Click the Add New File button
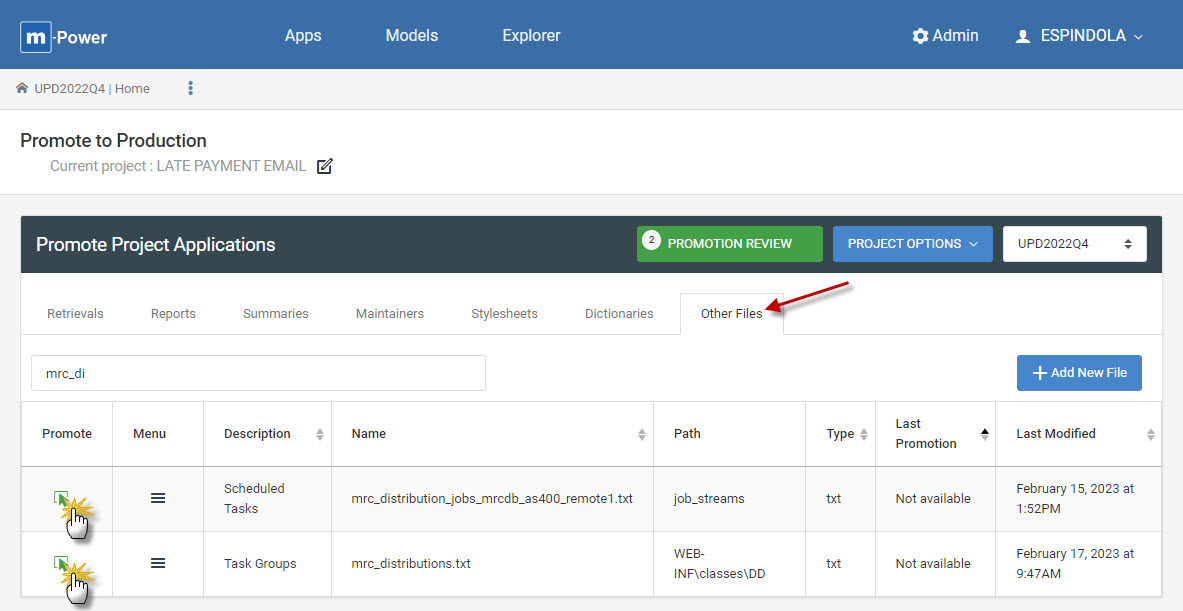Image resolution: width=1183 pixels, height=611 pixels. pyautogui.click(x=1078, y=372)
